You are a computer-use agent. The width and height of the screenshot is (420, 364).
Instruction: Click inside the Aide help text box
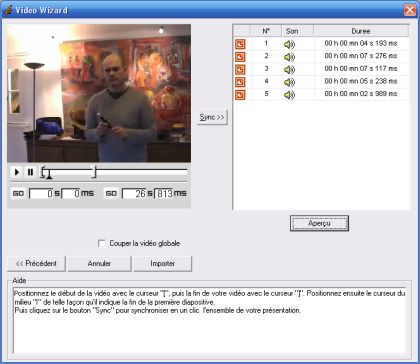click(209, 321)
